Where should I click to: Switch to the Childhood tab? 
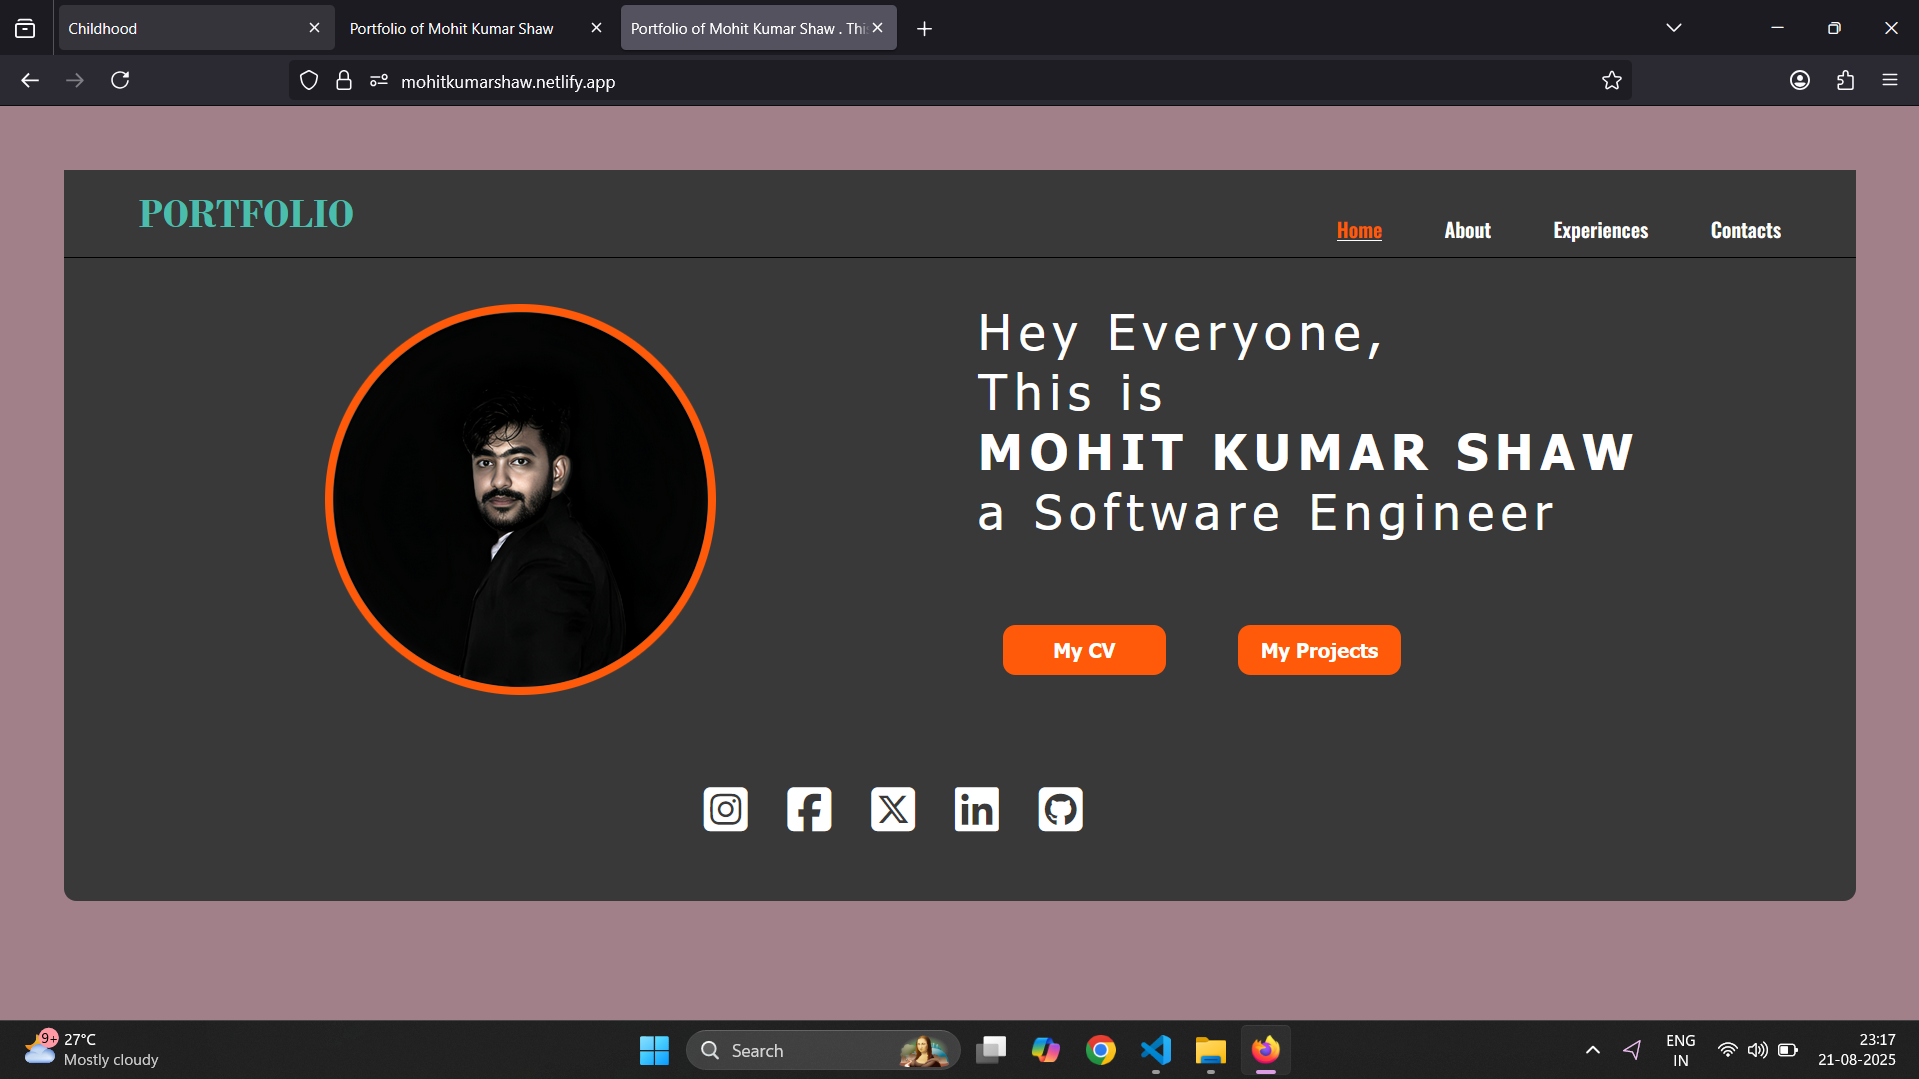[180, 28]
